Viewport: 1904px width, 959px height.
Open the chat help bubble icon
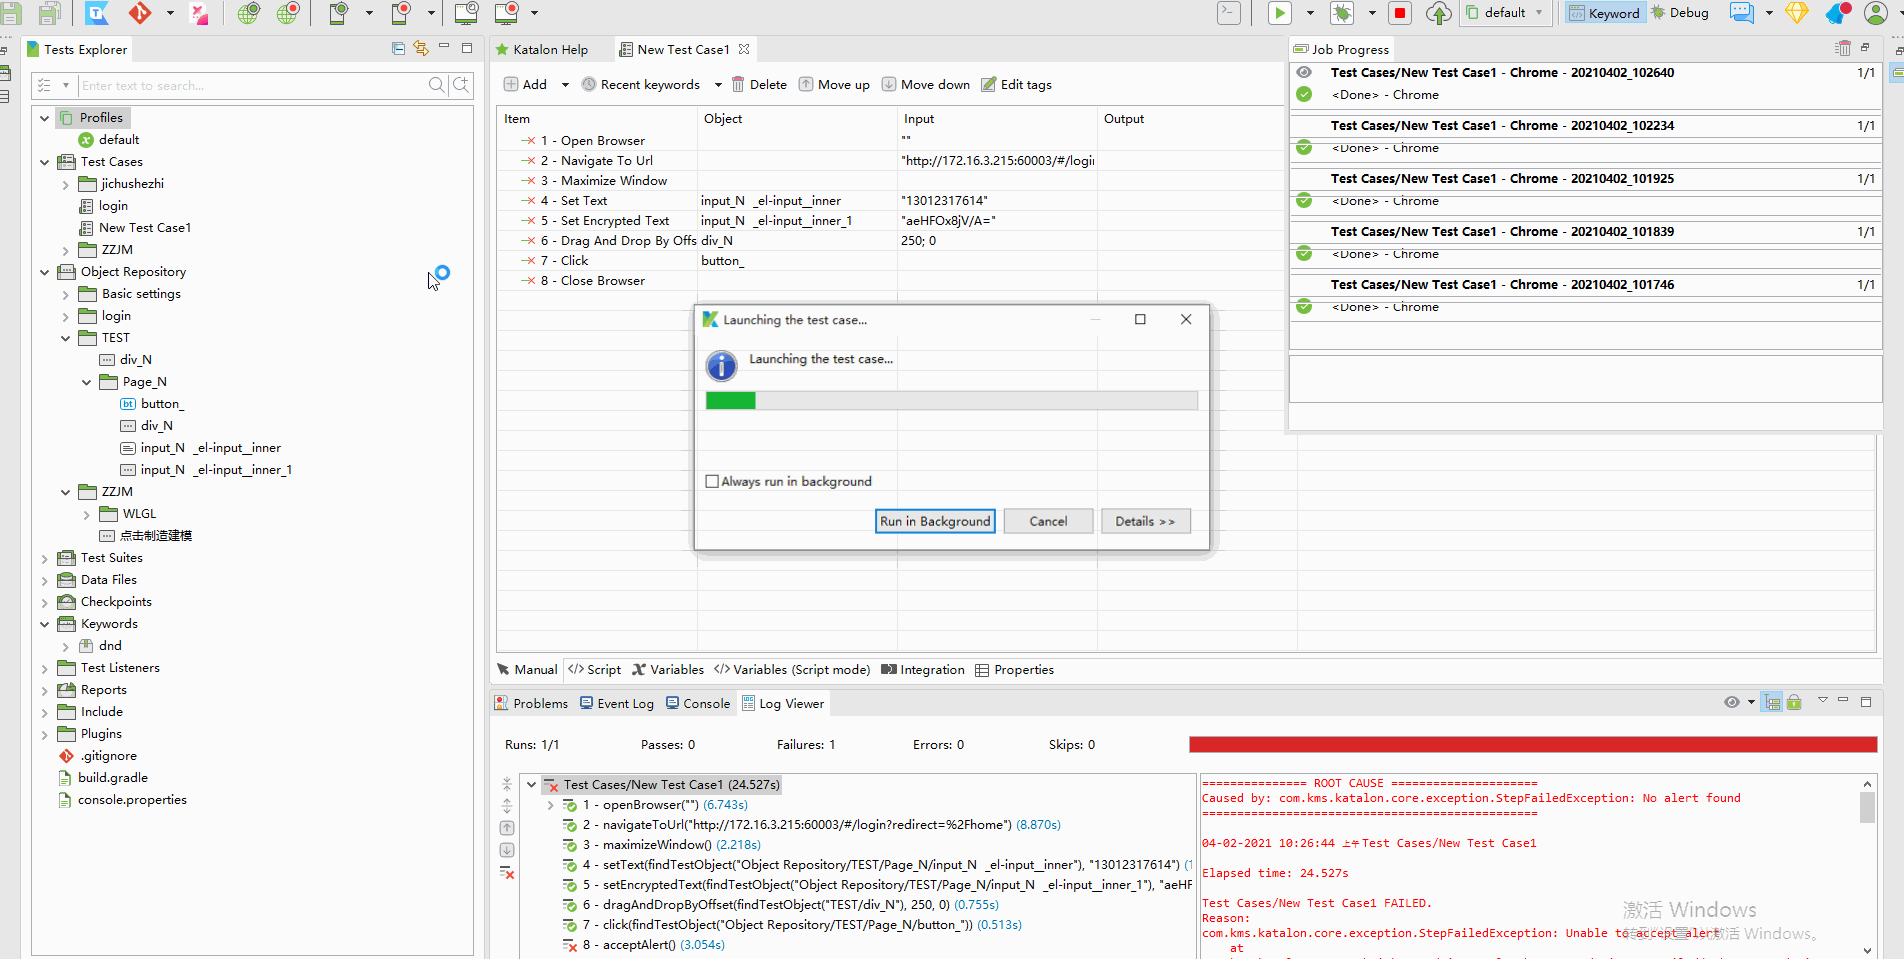point(1742,13)
